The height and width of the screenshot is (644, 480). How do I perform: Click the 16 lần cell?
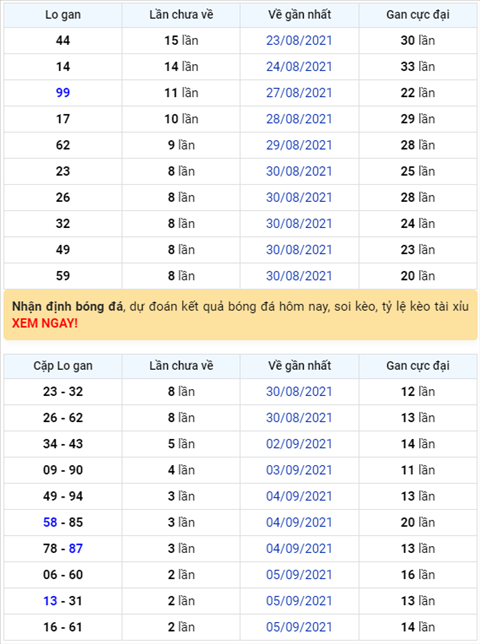[x=418, y=575]
